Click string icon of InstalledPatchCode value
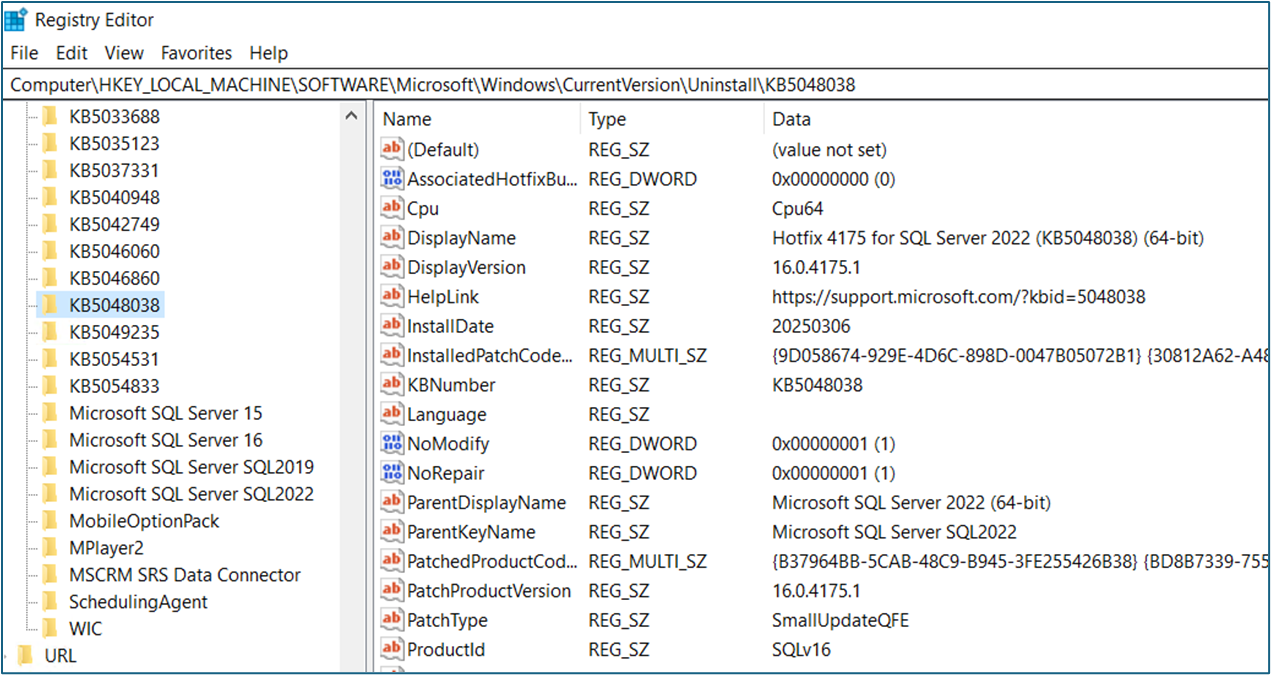 [x=392, y=355]
